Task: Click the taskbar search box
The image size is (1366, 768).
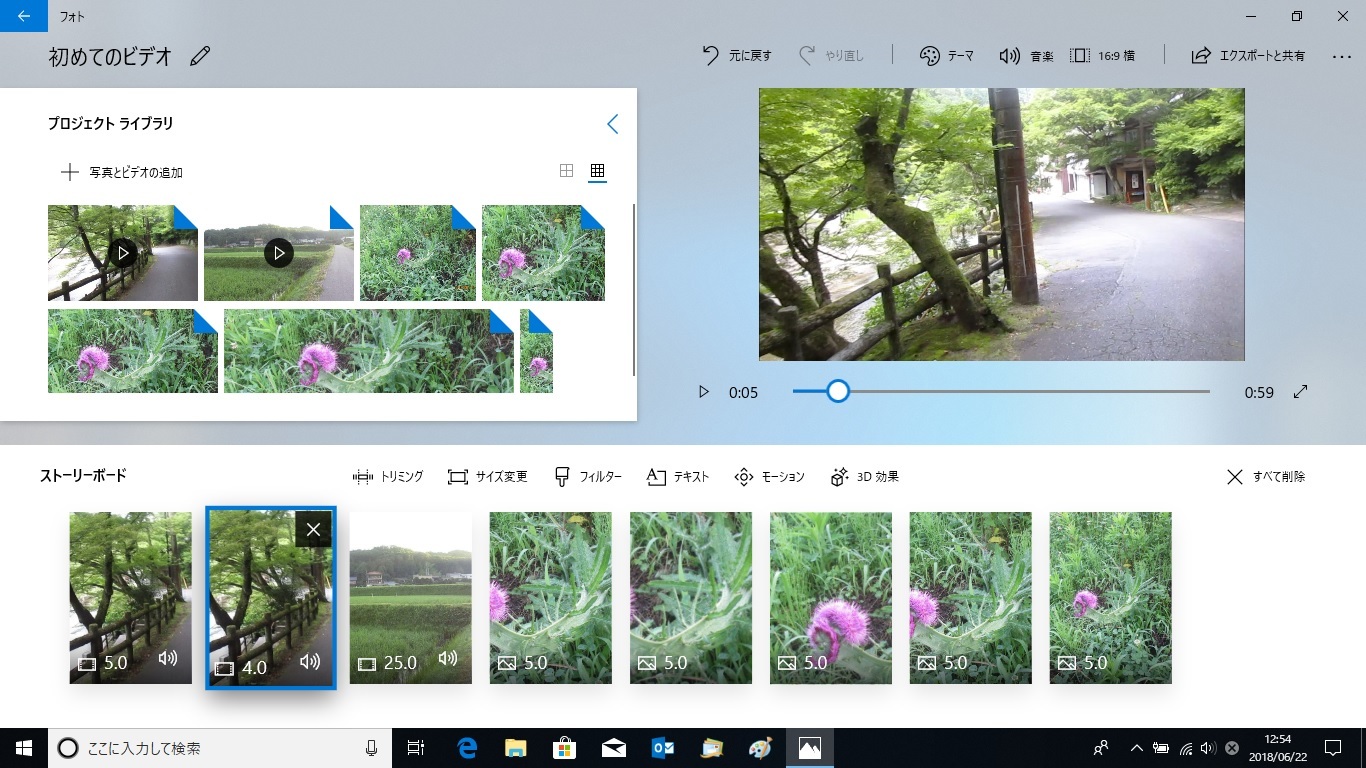Action: [220, 748]
